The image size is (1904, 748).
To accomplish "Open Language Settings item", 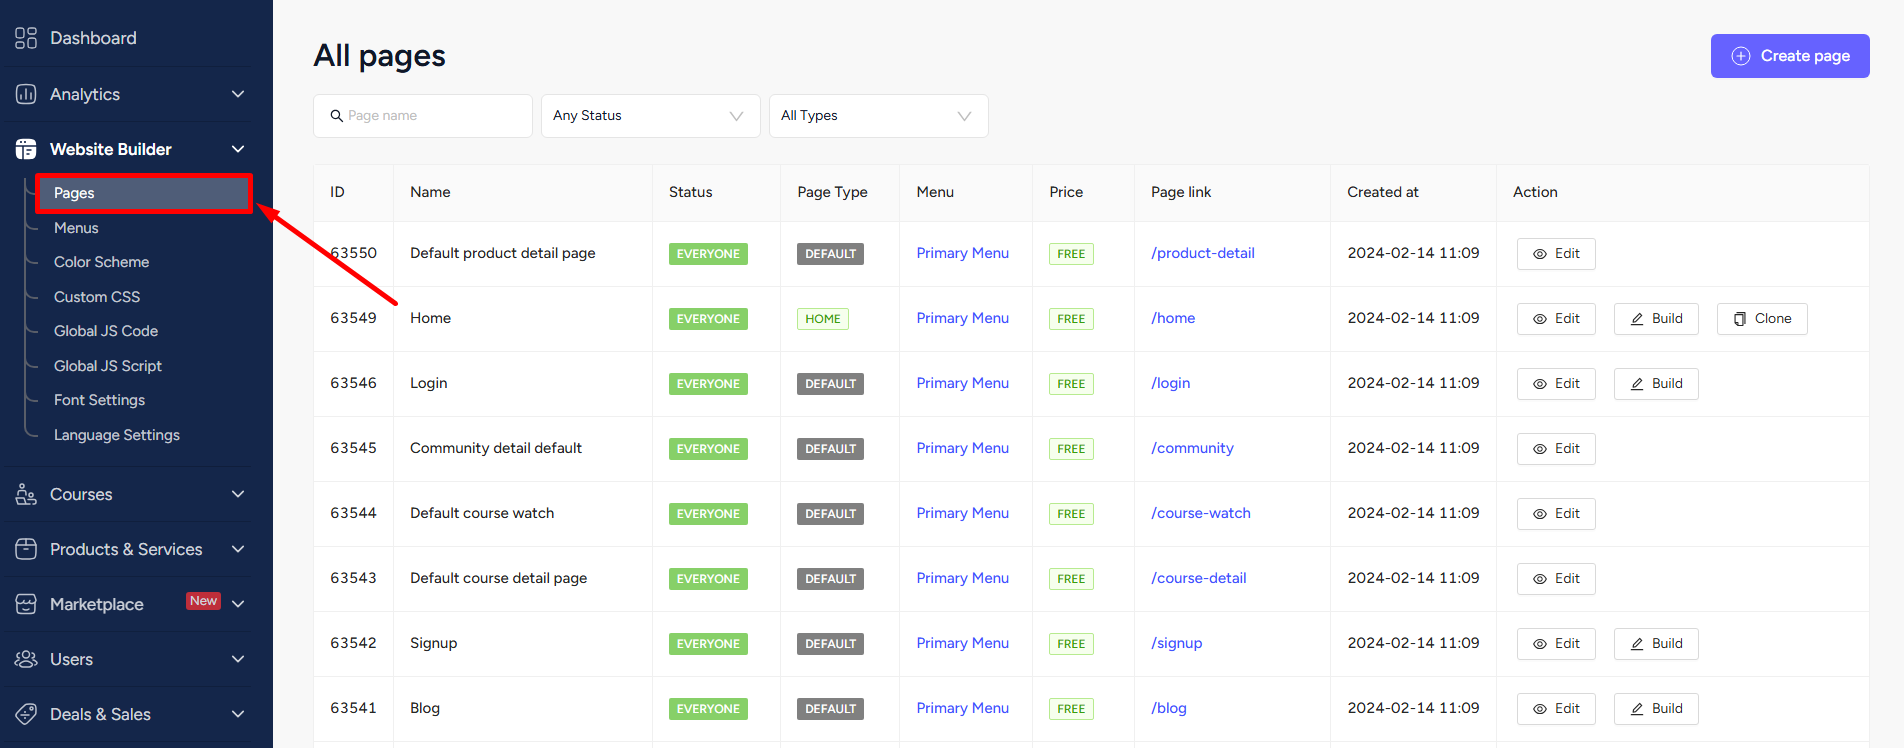I will [x=117, y=435].
